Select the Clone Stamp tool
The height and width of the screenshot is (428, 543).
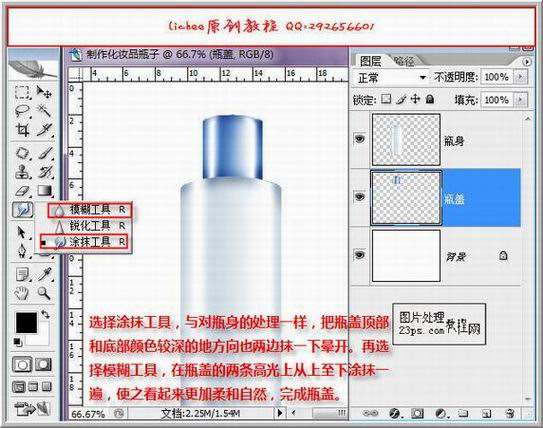(x=22, y=172)
